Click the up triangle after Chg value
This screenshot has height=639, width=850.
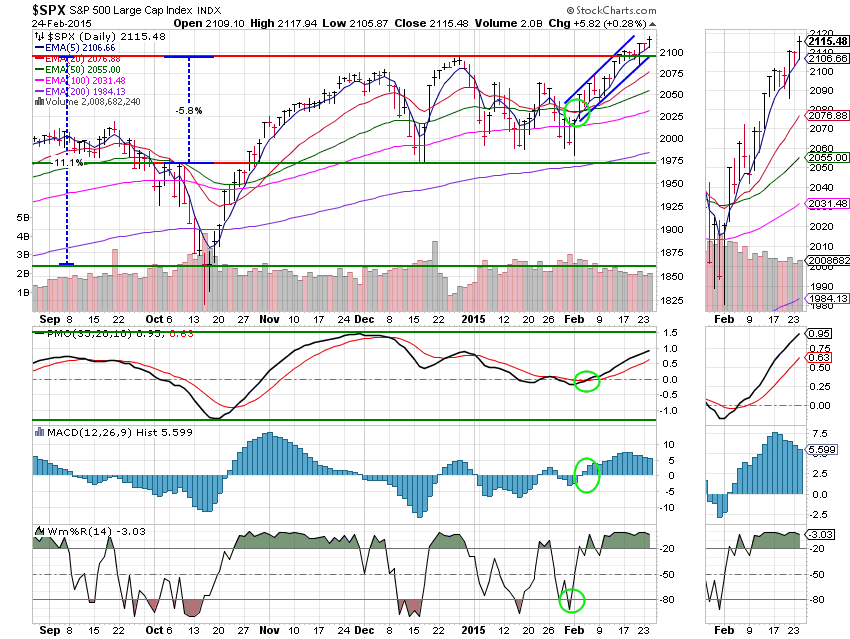pyautogui.click(x=652, y=24)
